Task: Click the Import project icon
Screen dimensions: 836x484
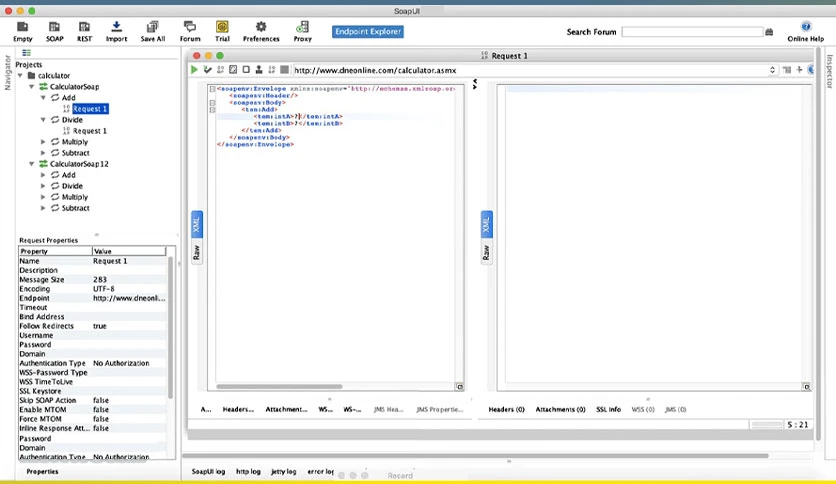Action: pos(116,31)
